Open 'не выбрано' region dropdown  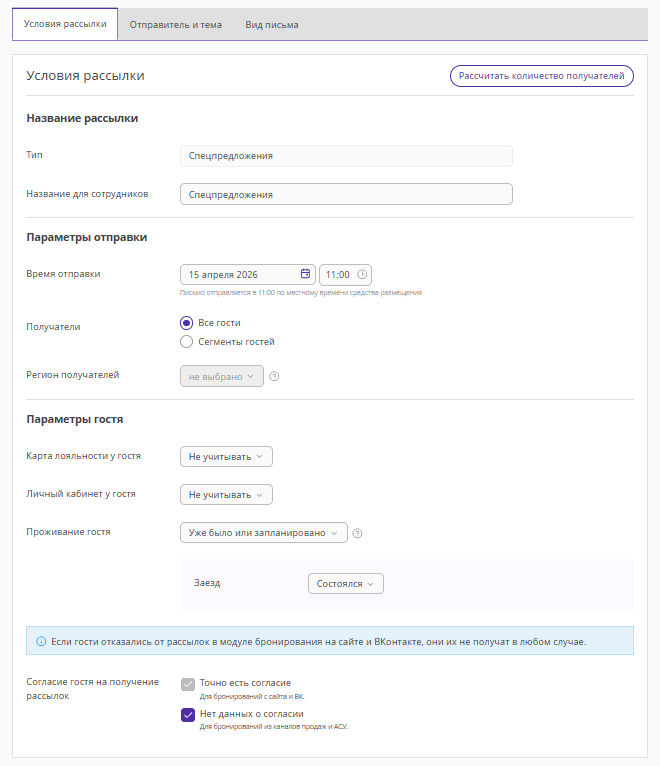pos(222,376)
